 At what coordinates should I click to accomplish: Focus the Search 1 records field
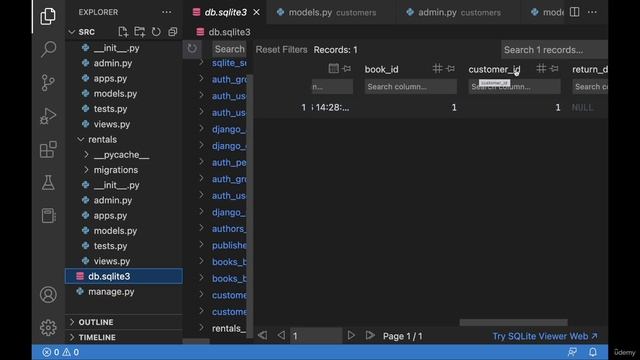[554, 50]
